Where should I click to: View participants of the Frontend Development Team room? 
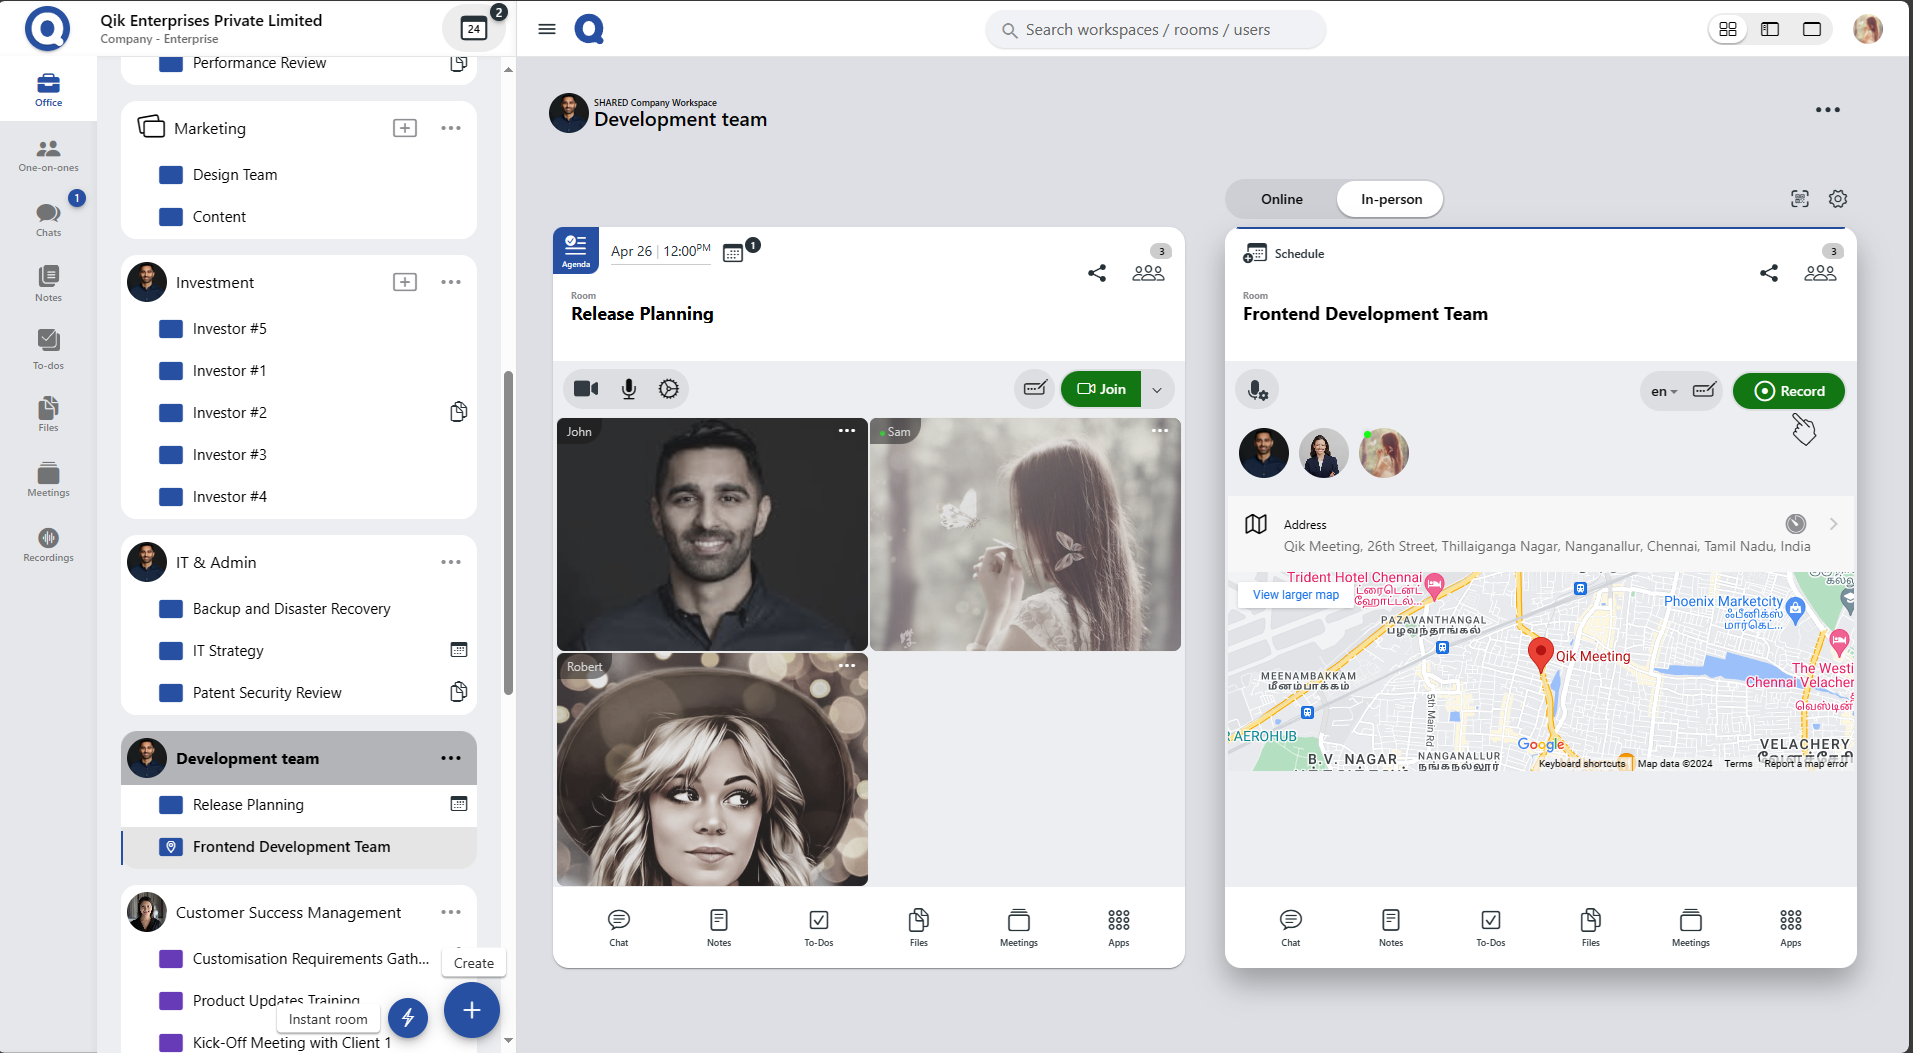point(1819,273)
